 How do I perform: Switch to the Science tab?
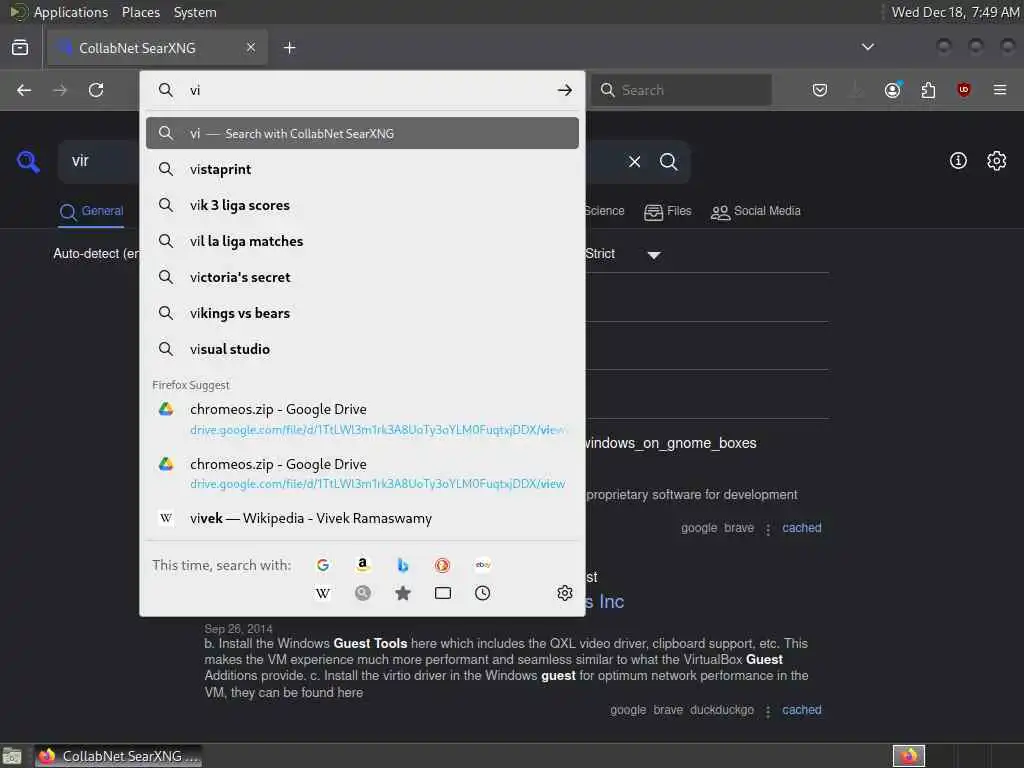(605, 211)
